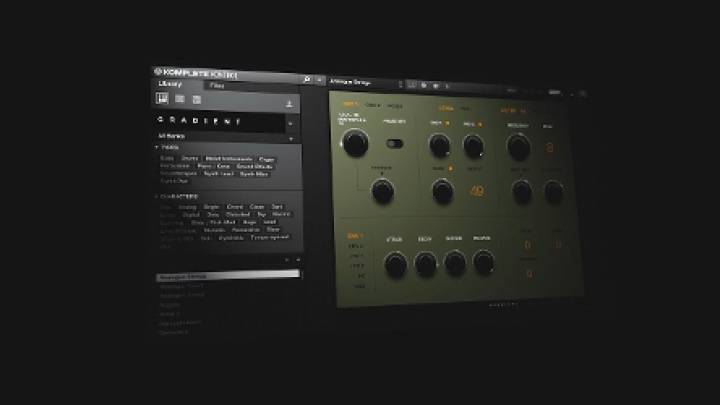
Task: Select the ENV 2 modulation tab
Action: [356, 246]
